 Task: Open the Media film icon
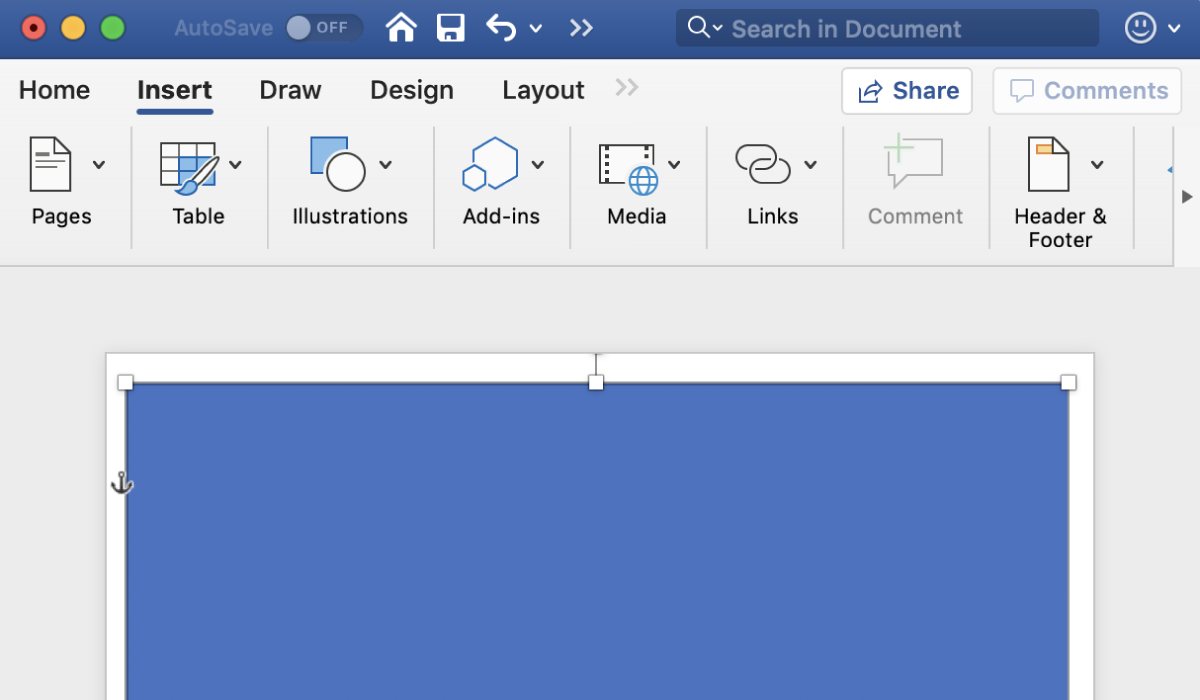coord(628,165)
